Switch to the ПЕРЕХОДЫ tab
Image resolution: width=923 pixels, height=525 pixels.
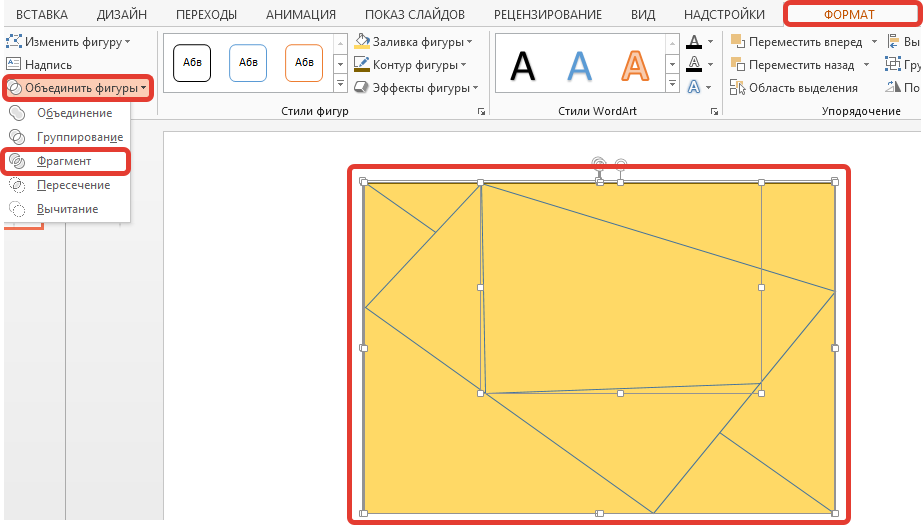pos(207,15)
